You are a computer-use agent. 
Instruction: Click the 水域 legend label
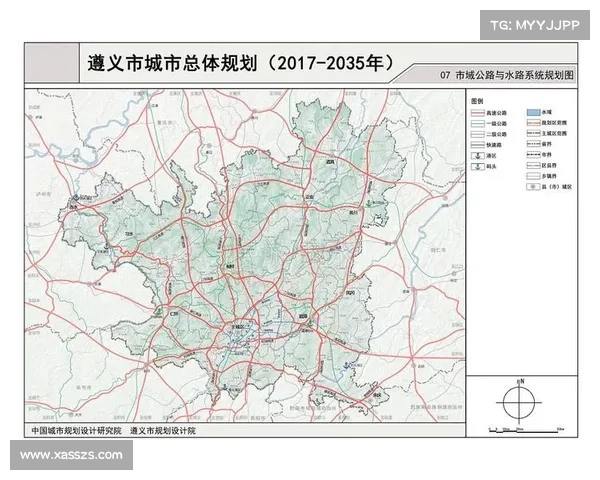coord(546,112)
